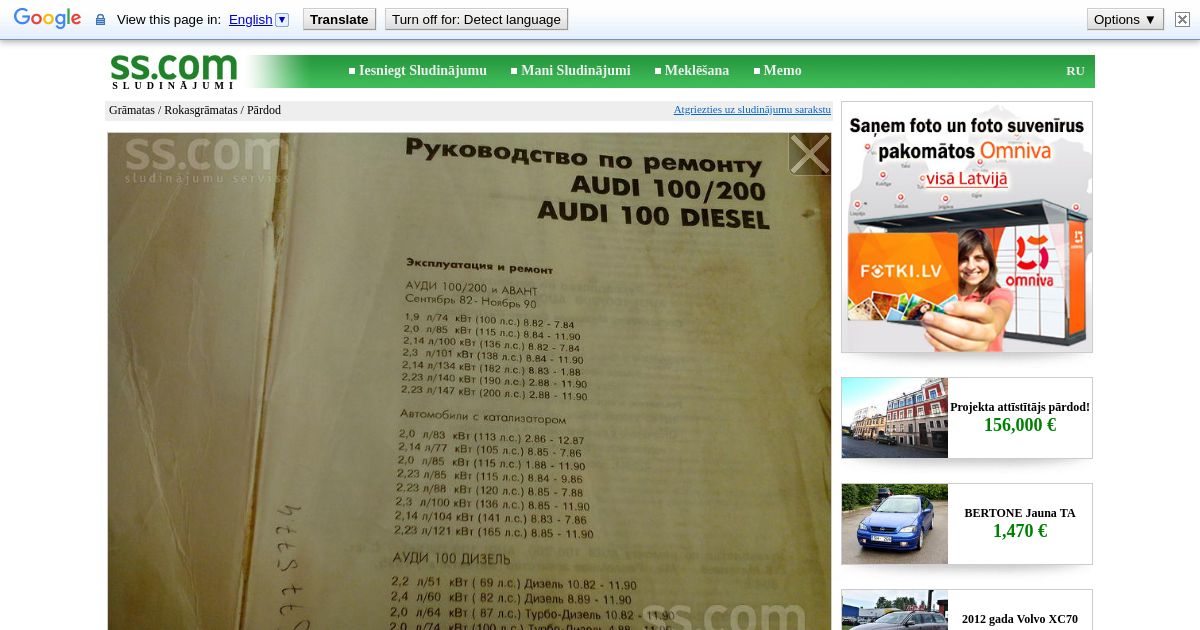Close the Google translate bar

pos(1182,19)
